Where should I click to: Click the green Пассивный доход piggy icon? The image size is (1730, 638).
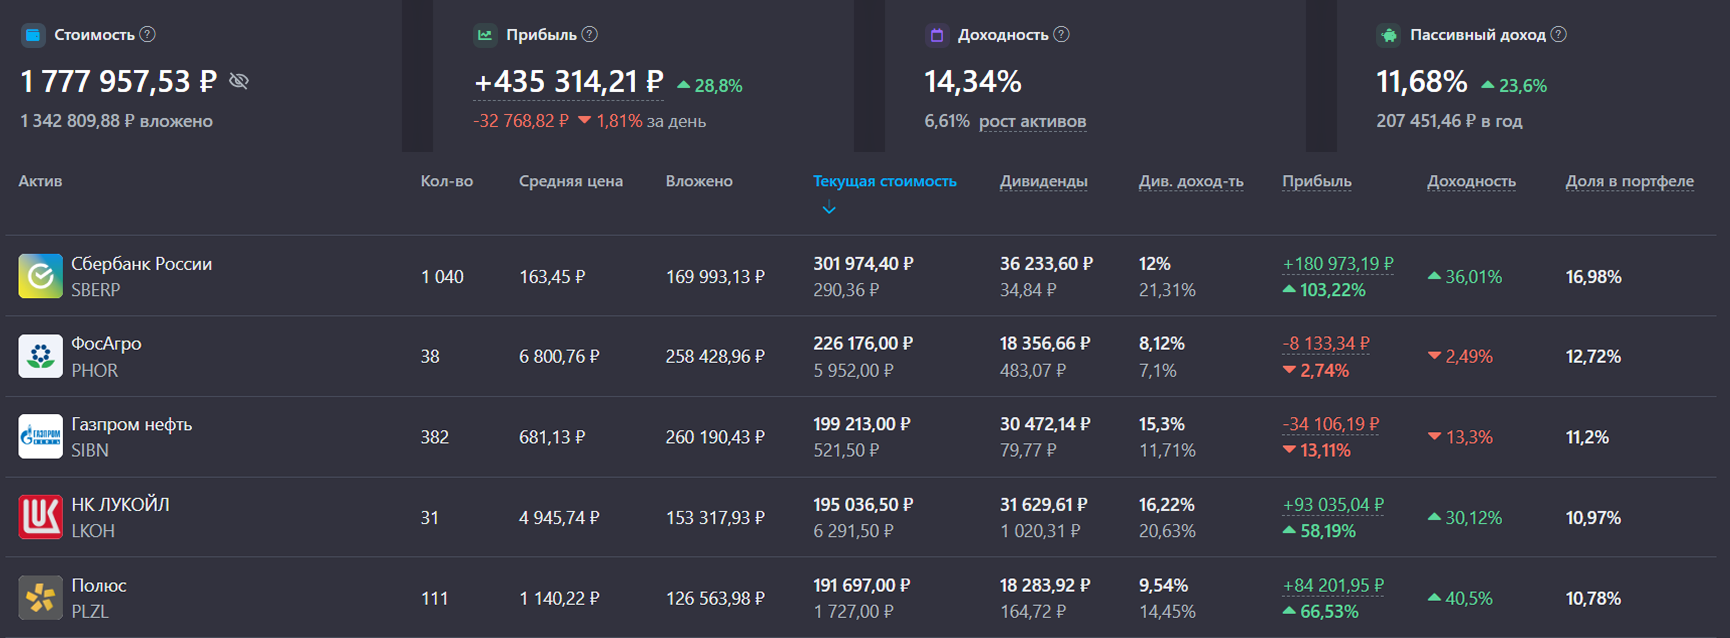pyautogui.click(x=1389, y=35)
